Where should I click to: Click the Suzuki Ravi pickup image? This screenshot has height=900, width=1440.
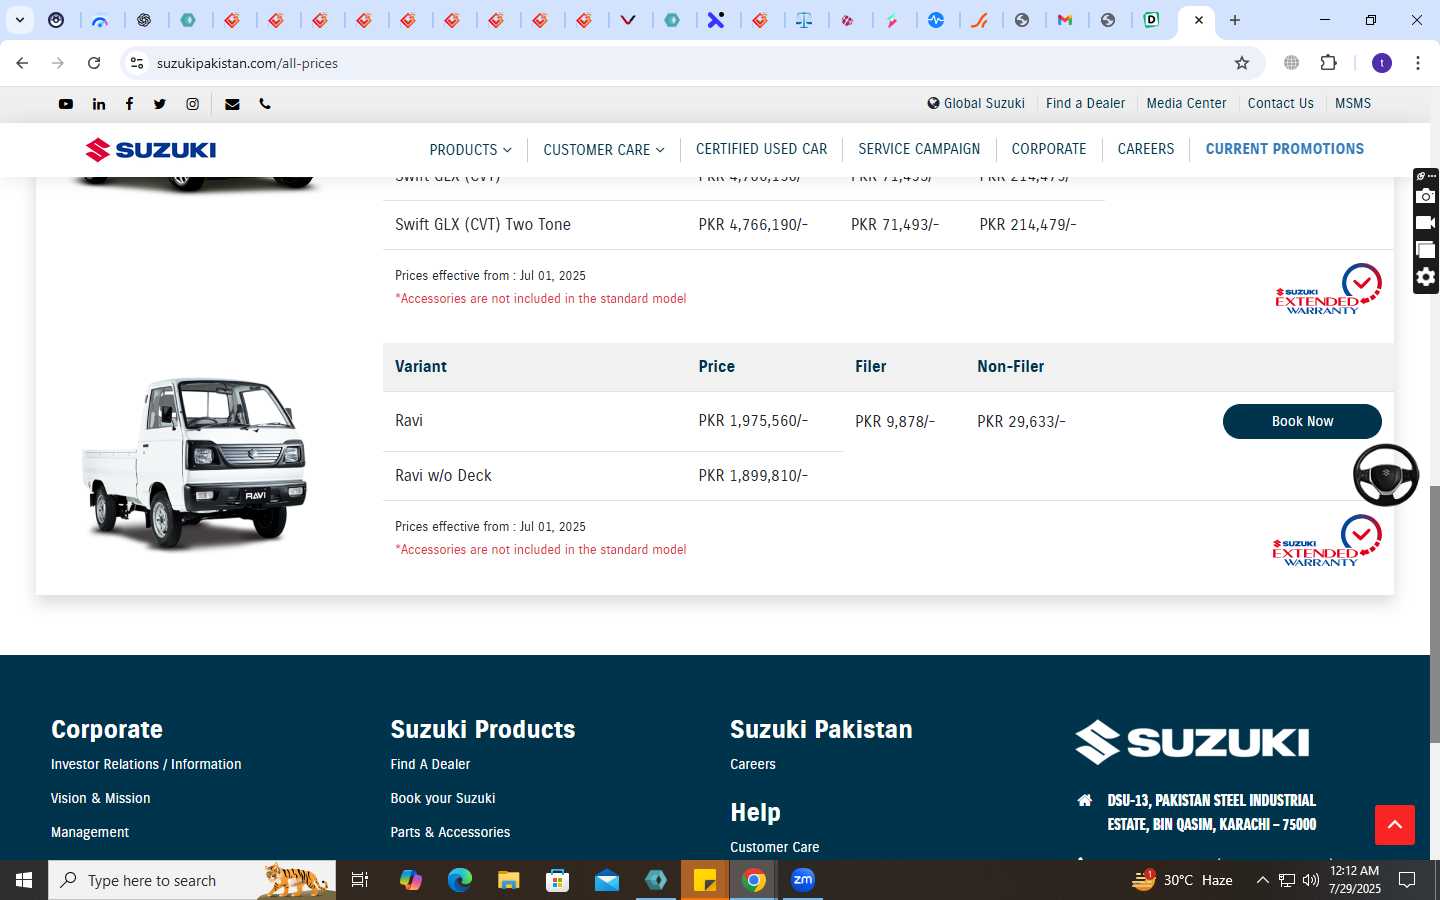click(195, 463)
